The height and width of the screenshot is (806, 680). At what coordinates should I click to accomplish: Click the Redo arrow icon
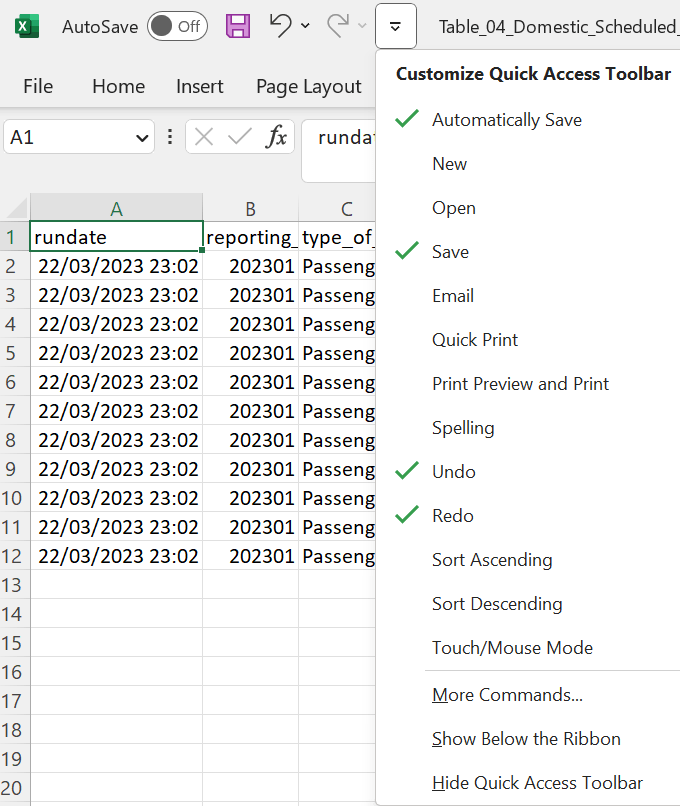(338, 26)
